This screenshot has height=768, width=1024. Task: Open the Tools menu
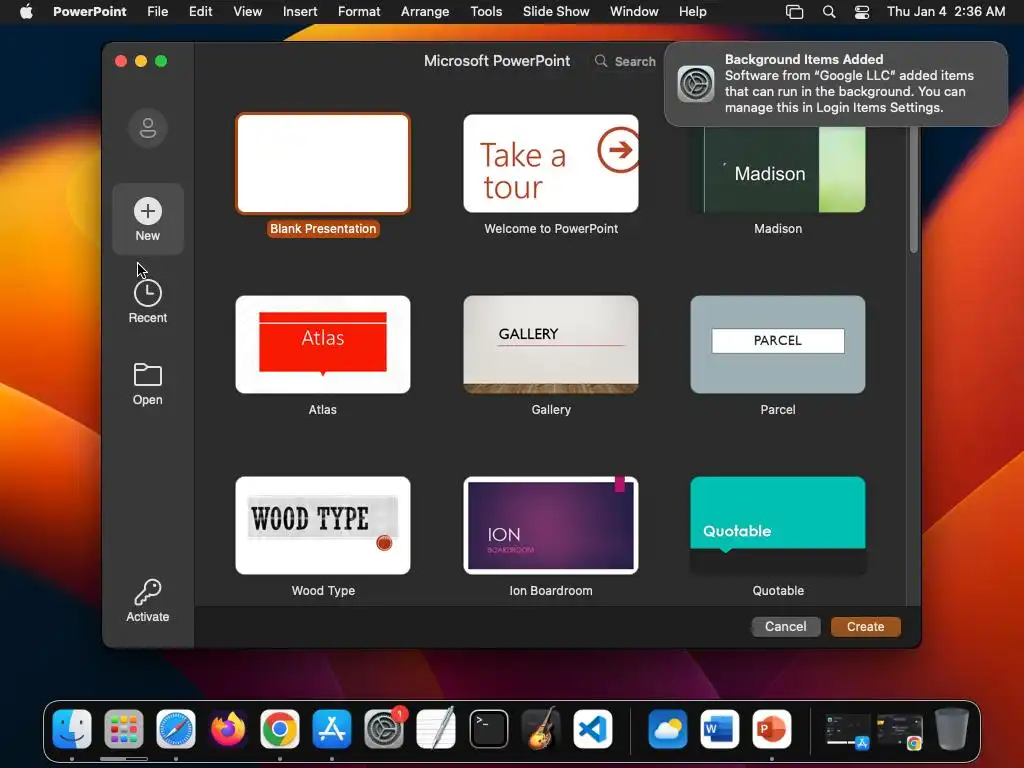(x=487, y=12)
